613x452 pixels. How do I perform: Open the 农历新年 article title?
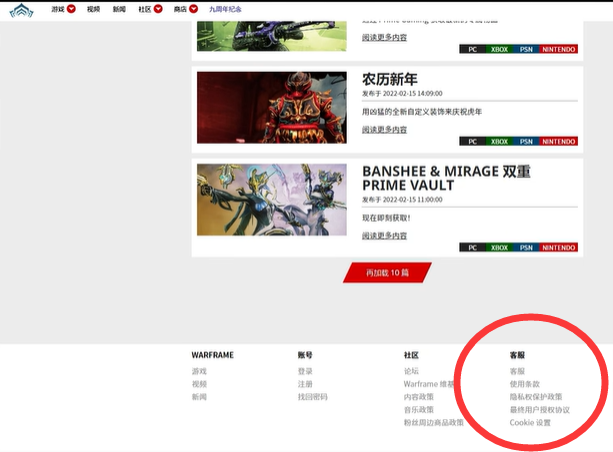click(x=390, y=79)
